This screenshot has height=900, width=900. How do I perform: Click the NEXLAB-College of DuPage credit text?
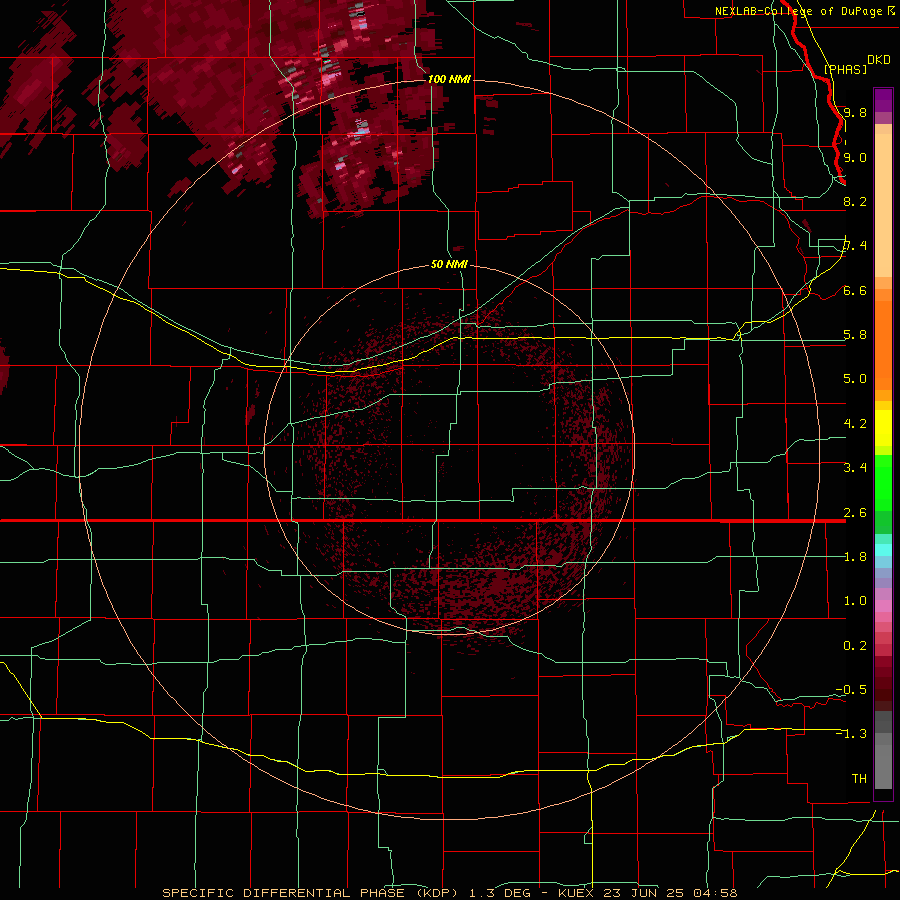click(x=798, y=11)
